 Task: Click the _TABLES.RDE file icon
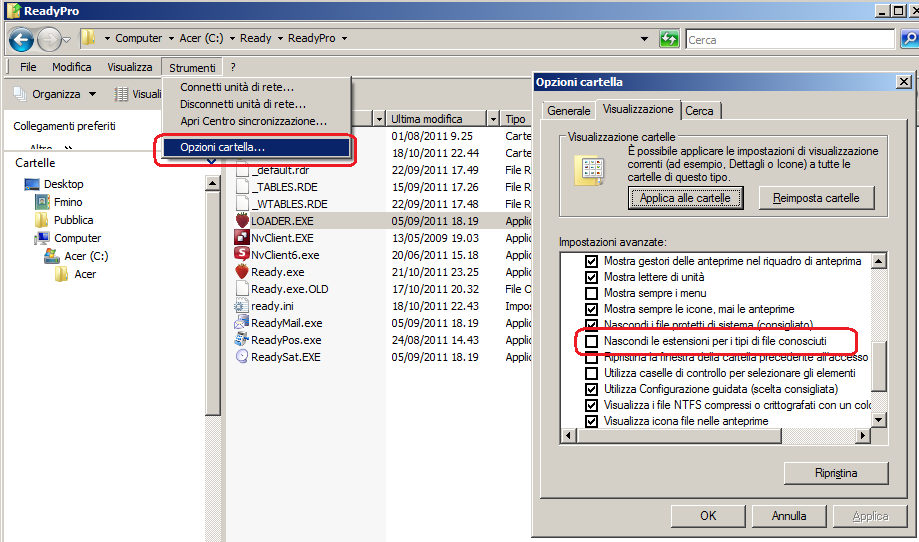pyautogui.click(x=242, y=187)
